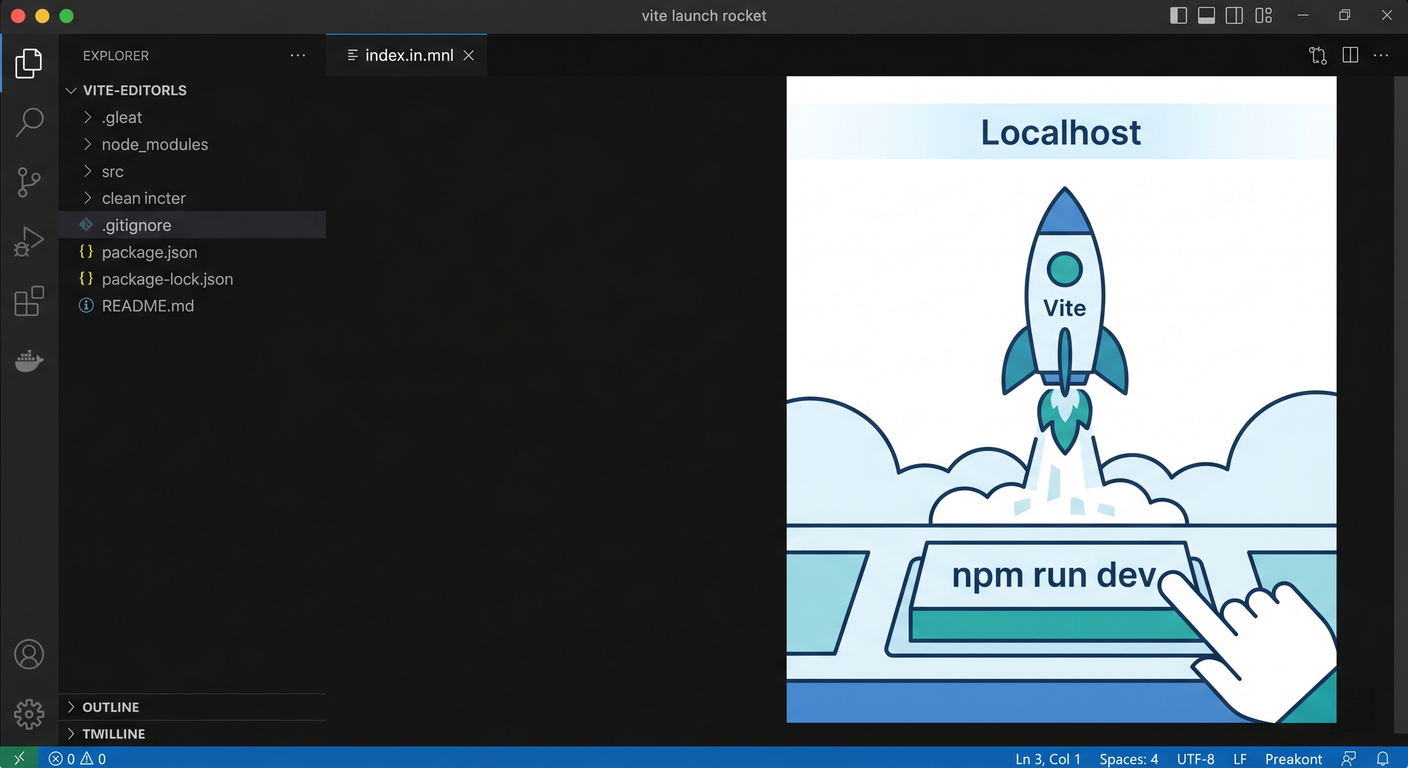Toggle the secondary side bar layout button
Screen dimensions: 1408x768
tap(1235, 15)
